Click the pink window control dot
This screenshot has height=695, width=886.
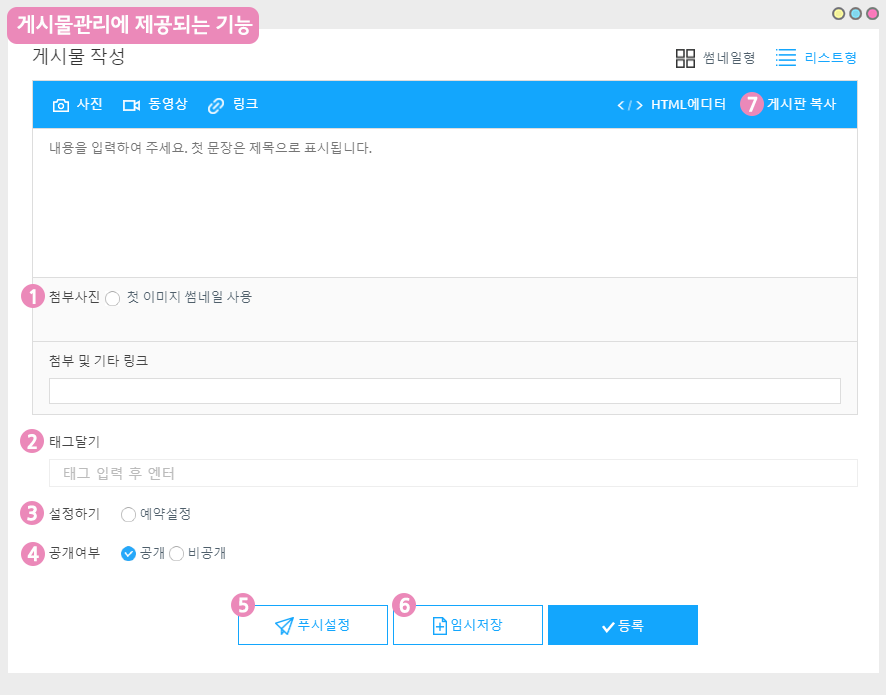872,14
